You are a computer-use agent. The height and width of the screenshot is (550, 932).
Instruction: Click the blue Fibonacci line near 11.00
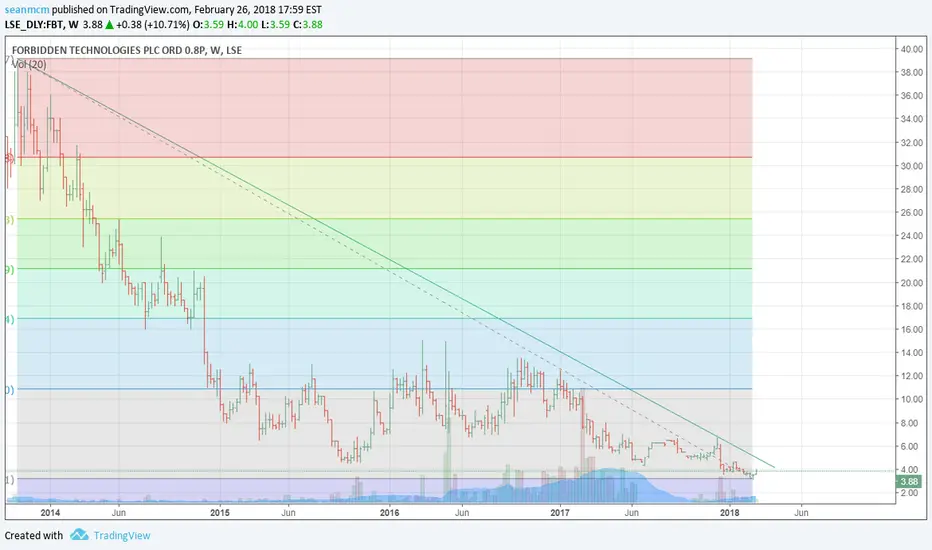pyautogui.click(x=385, y=389)
